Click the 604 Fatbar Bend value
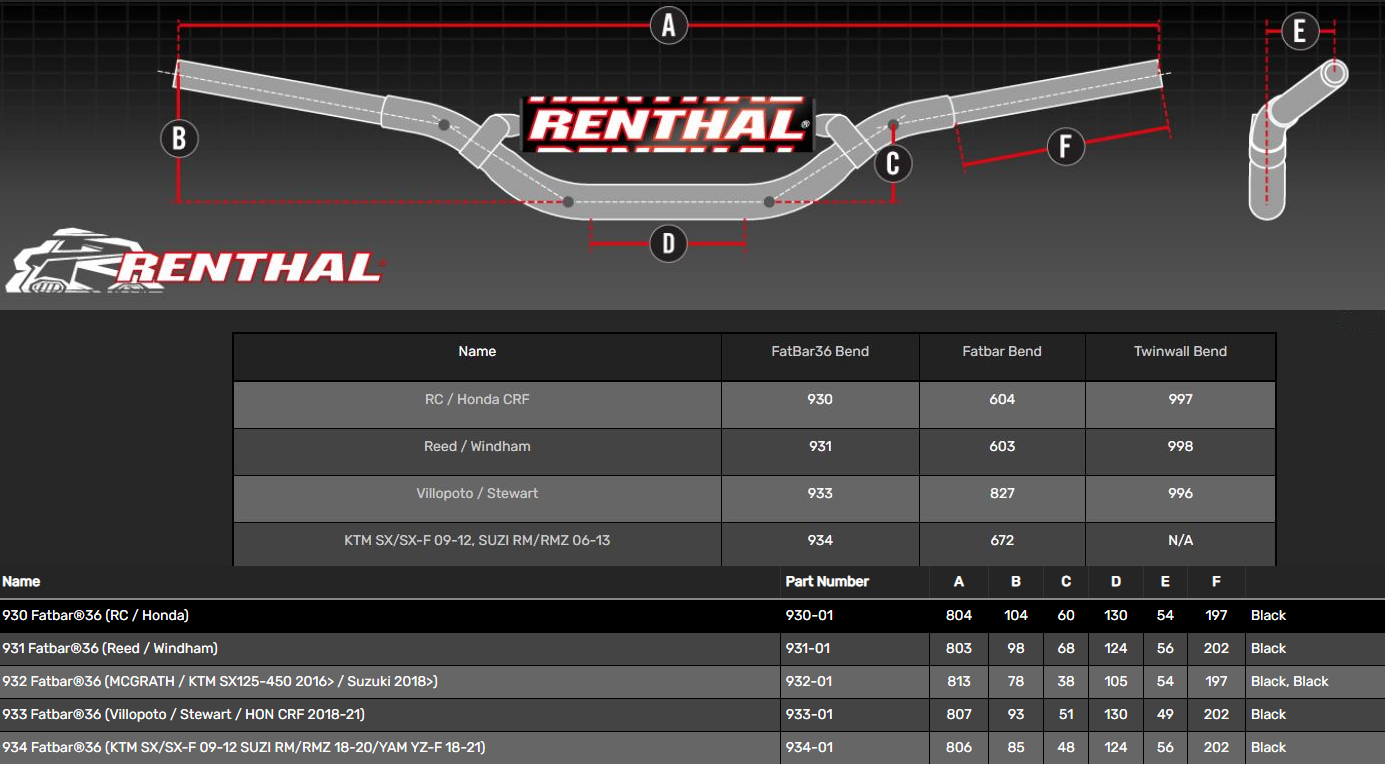 pyautogui.click(x=1002, y=399)
